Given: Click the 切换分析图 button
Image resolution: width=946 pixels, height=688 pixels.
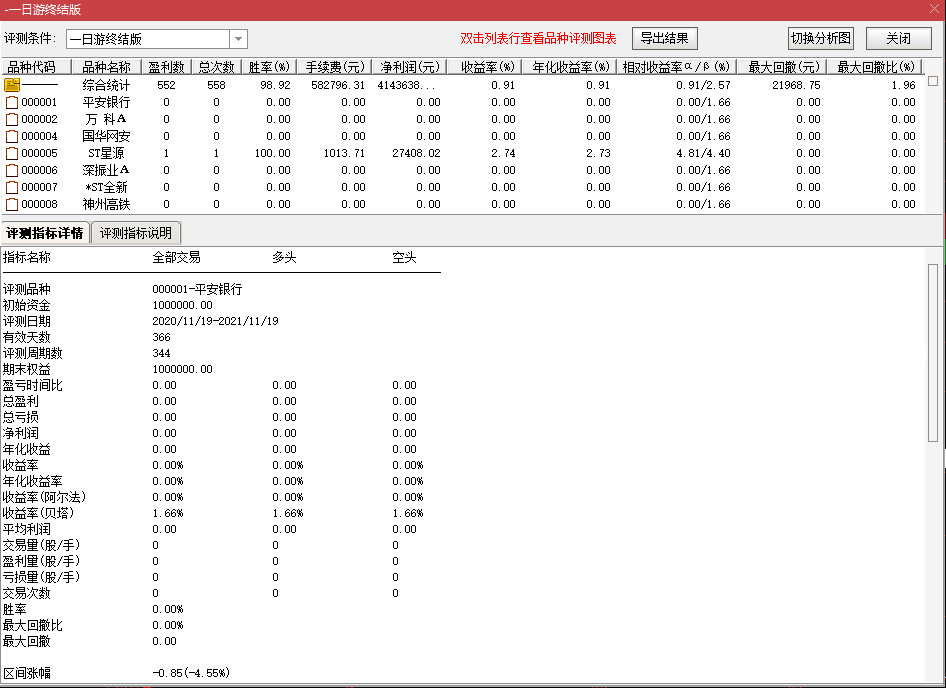Looking at the screenshot, I should [821, 39].
